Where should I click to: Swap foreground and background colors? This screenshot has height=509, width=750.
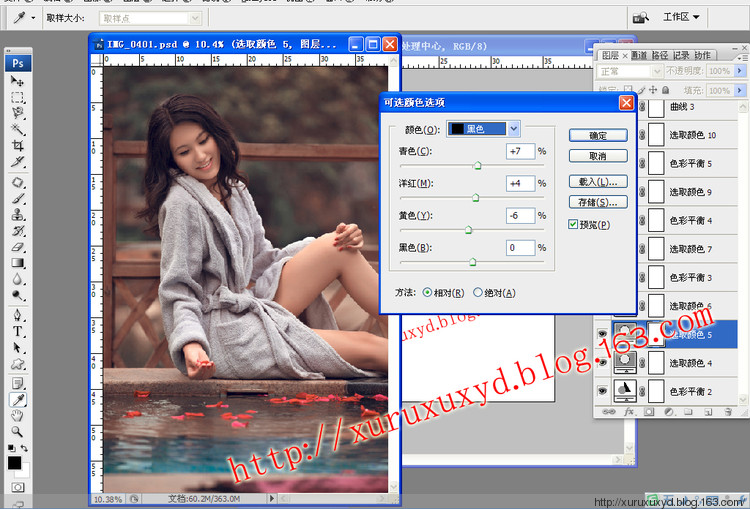pos(24,449)
